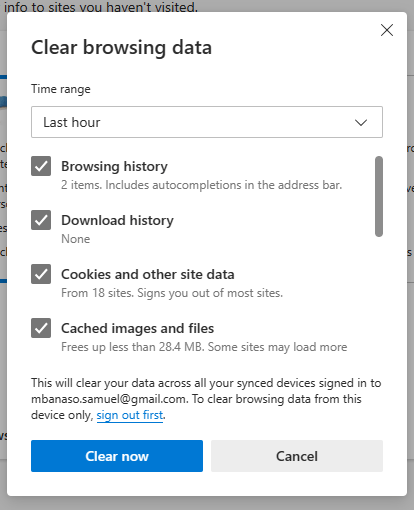Disable the Cached images and files checkbox
414x510 pixels.
pos(41,328)
